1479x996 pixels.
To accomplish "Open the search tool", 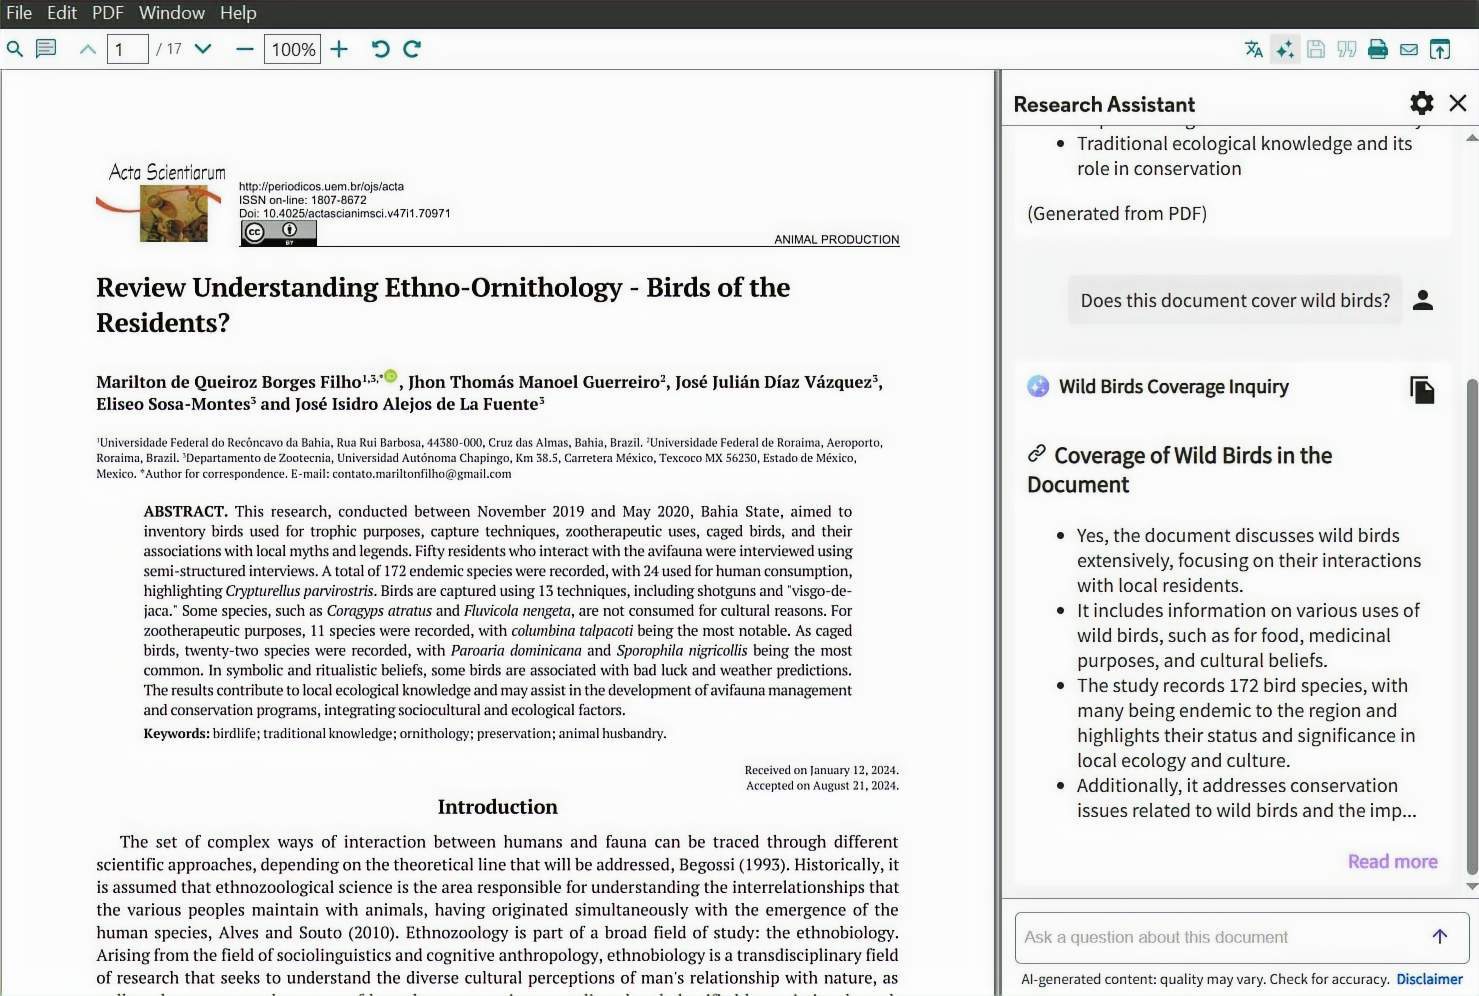I will click(15, 48).
